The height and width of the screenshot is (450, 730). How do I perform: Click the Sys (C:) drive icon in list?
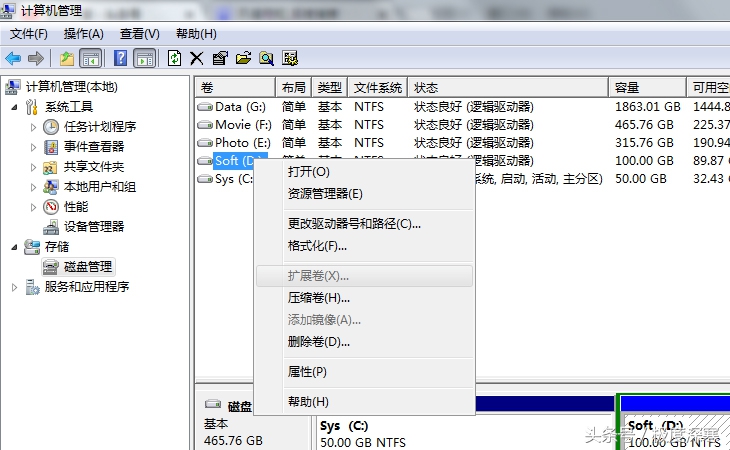(x=205, y=179)
